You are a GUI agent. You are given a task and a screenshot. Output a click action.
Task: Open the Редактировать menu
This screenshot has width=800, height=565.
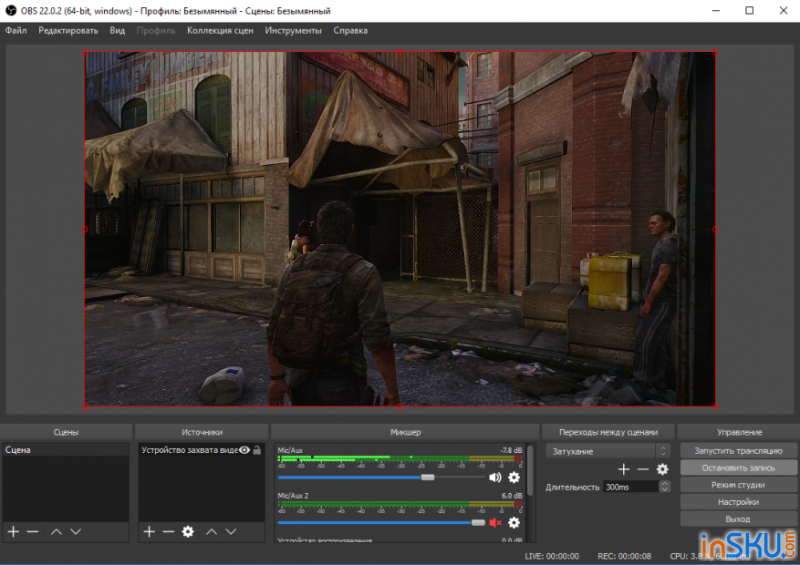coord(68,31)
